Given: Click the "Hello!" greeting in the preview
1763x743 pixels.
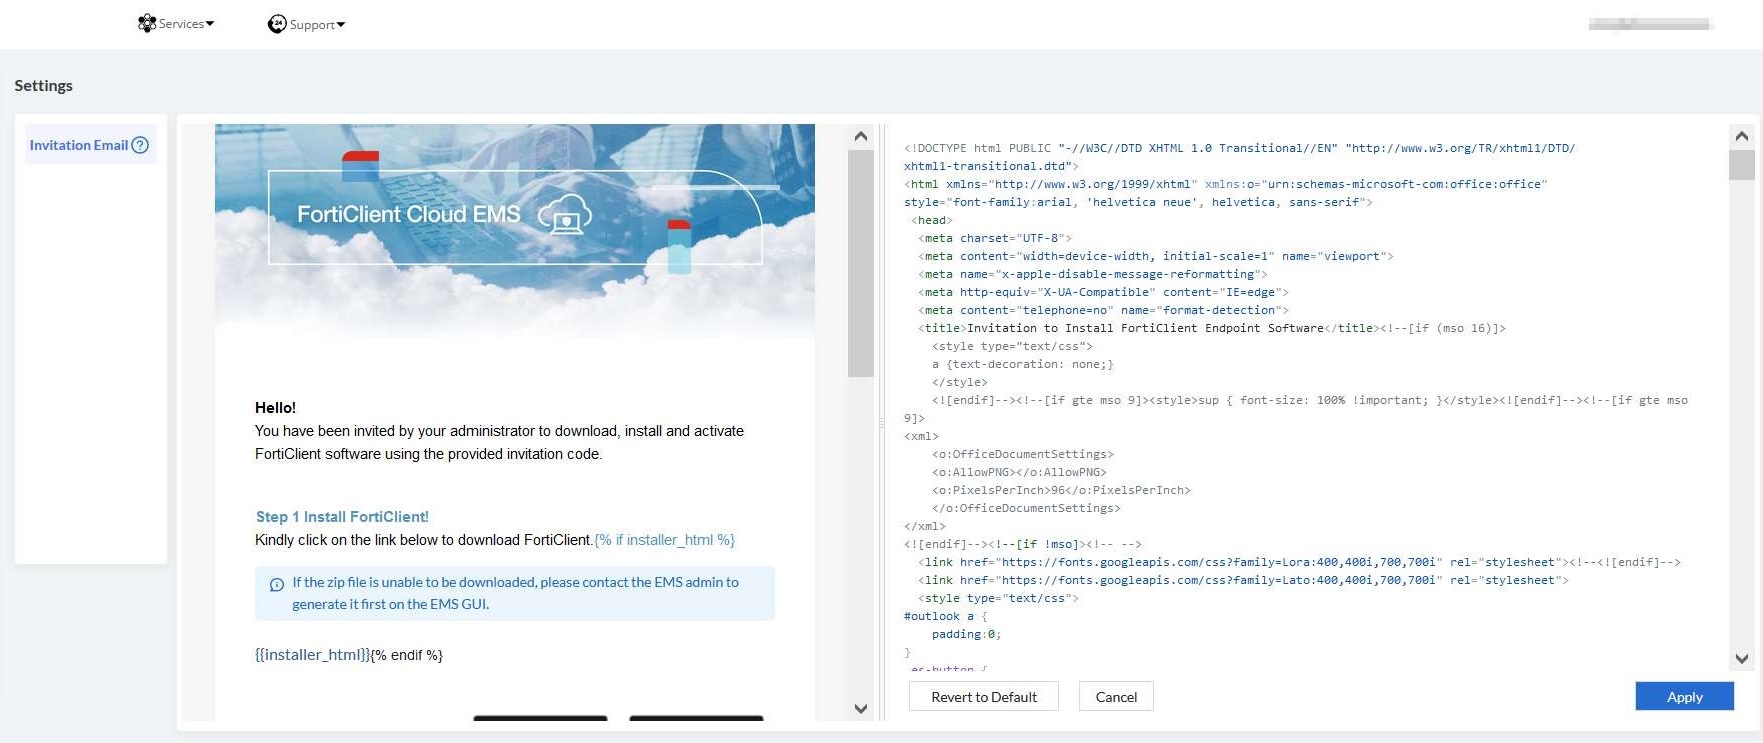Looking at the screenshot, I should (x=275, y=408).
